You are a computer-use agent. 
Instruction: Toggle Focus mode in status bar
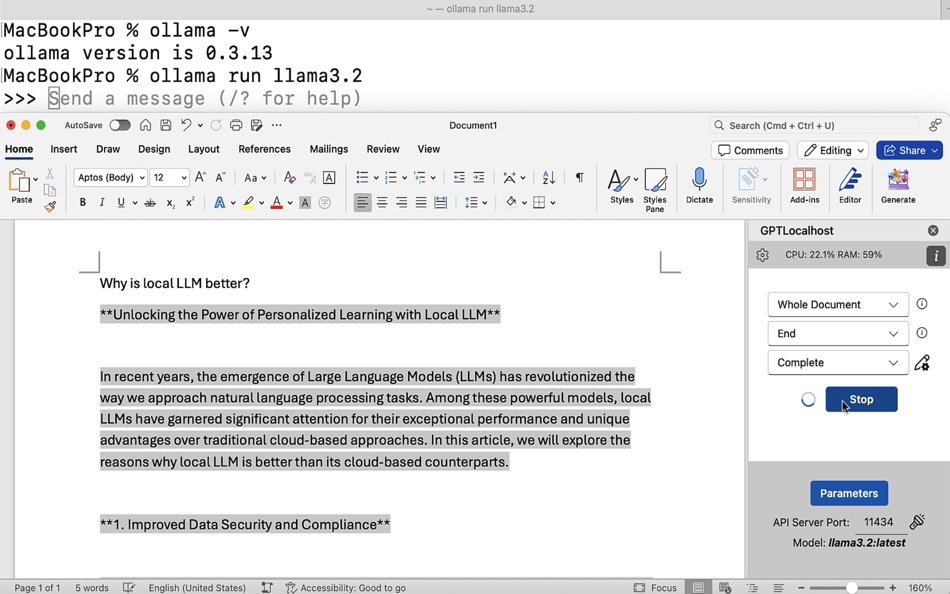click(x=655, y=587)
